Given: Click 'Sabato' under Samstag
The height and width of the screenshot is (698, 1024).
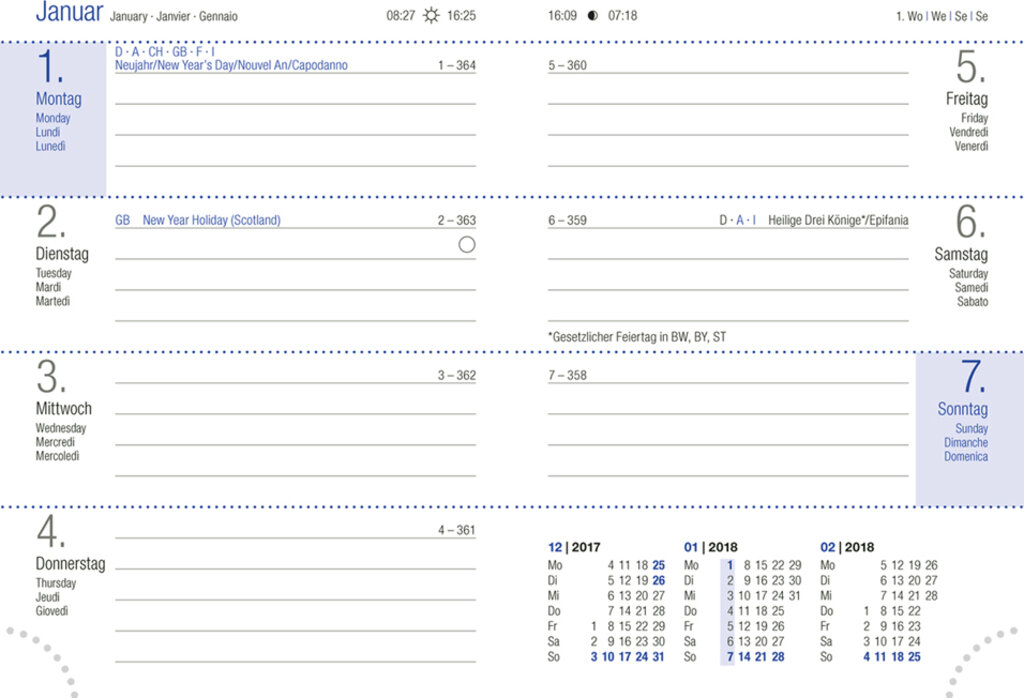Looking at the screenshot, I should (972, 302).
